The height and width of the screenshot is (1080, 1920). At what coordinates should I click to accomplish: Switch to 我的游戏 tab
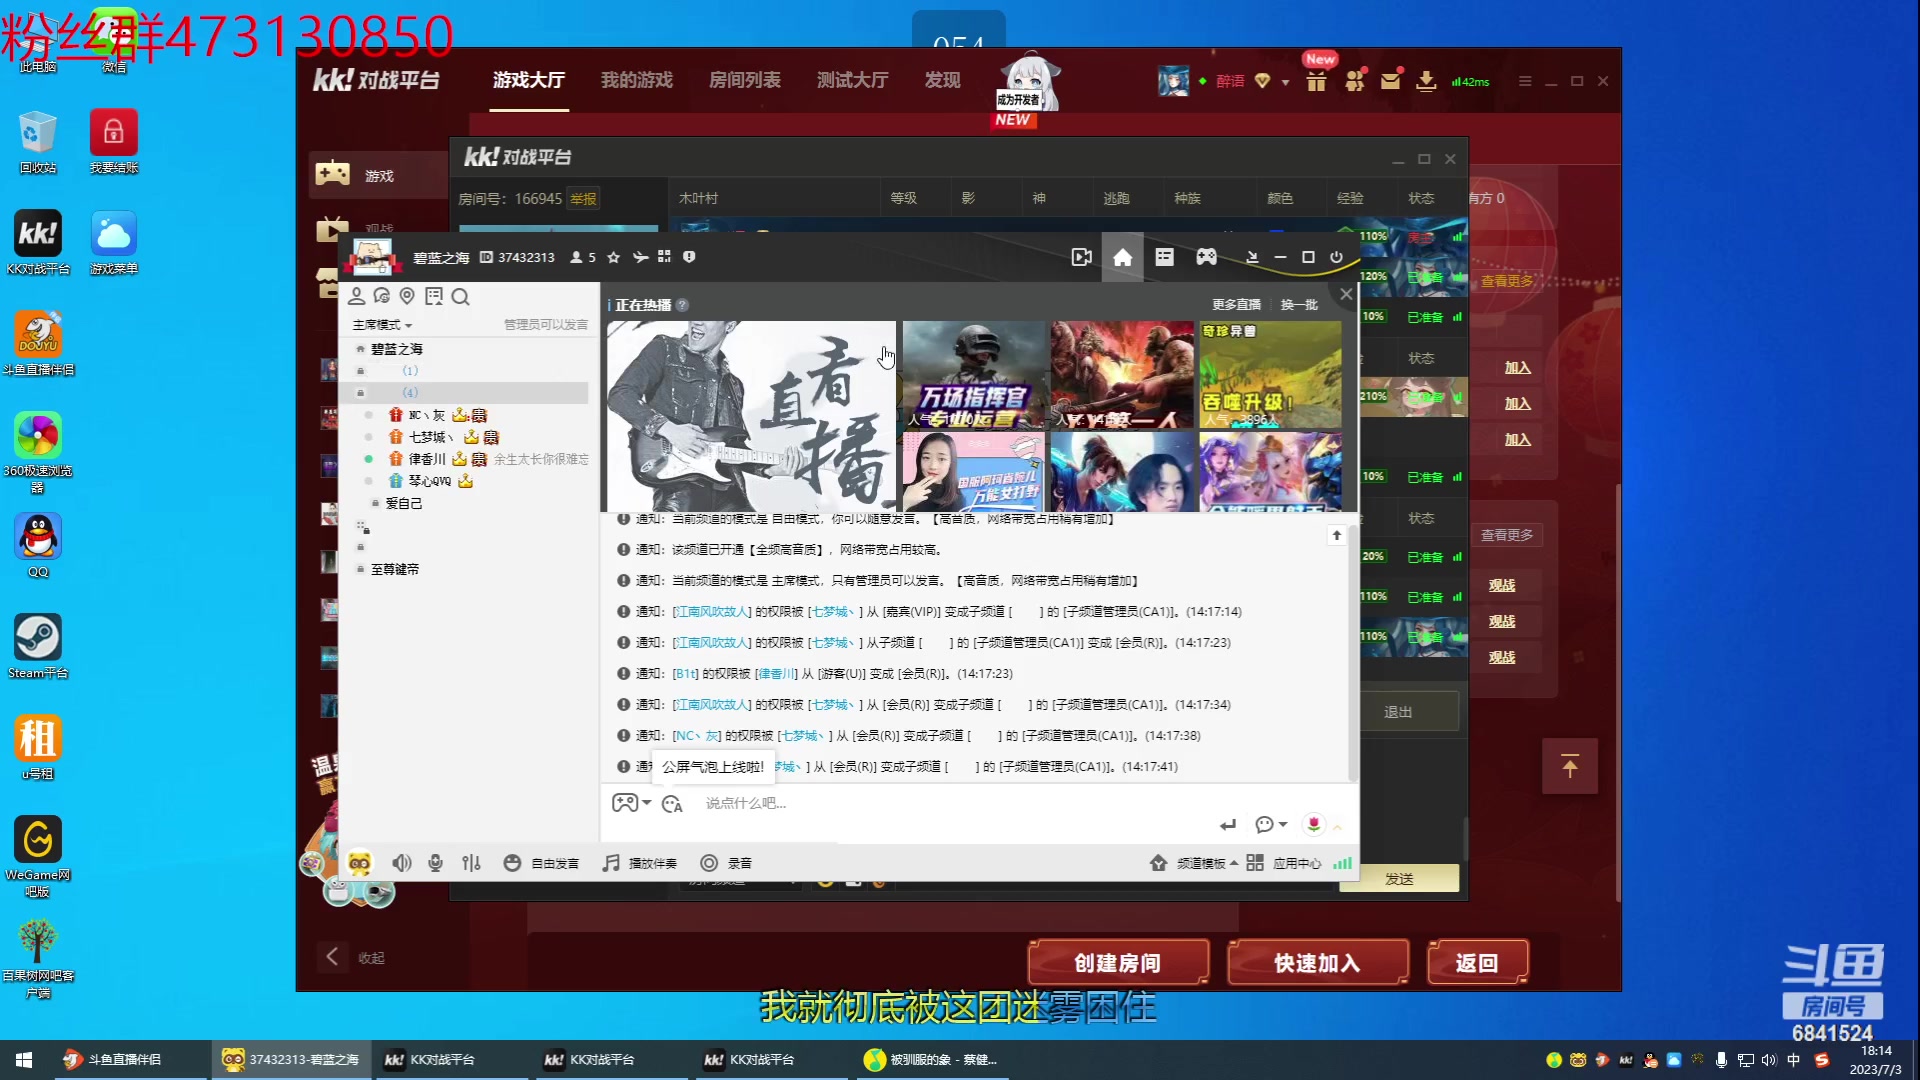636,80
